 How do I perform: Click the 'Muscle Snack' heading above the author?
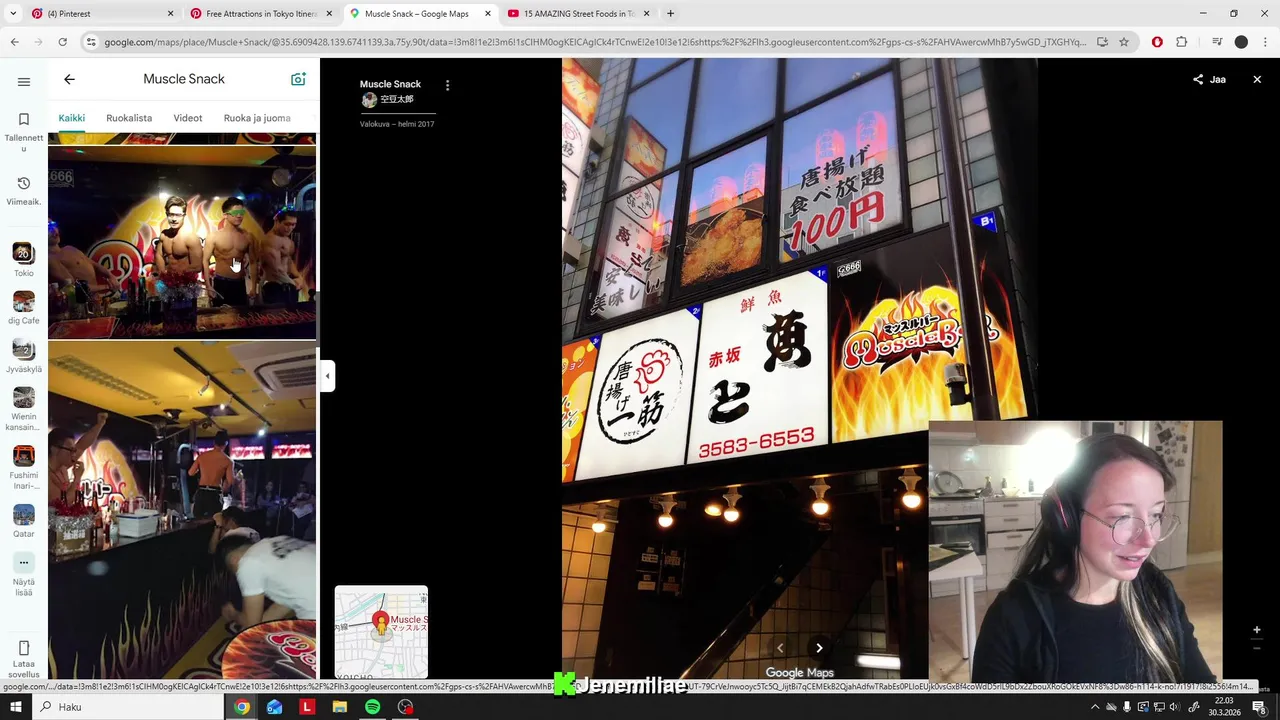tap(390, 84)
